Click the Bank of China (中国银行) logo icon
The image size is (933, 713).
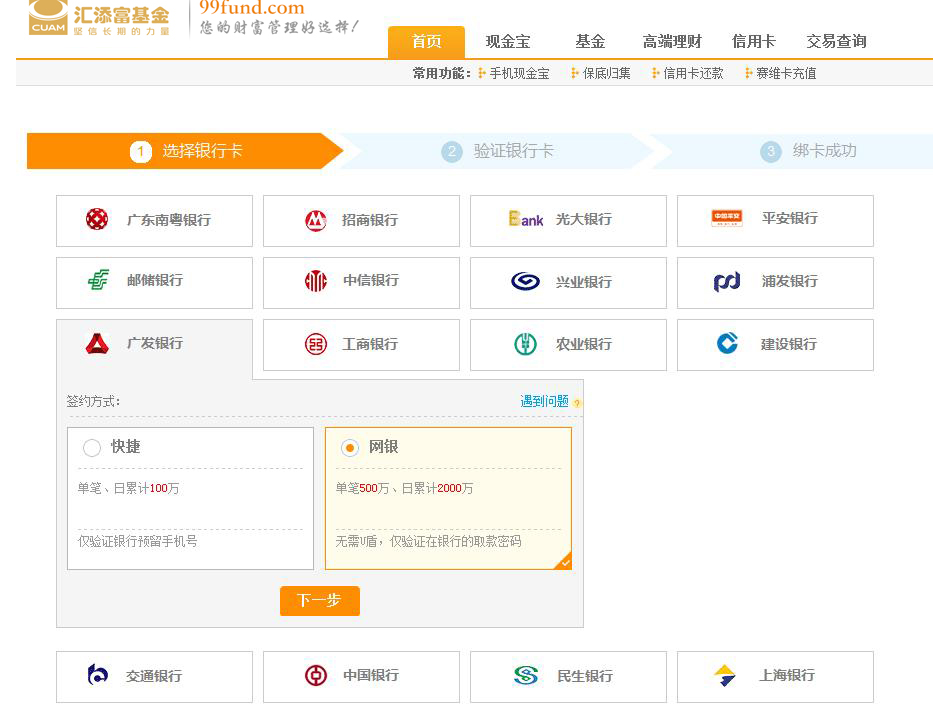tap(316, 676)
